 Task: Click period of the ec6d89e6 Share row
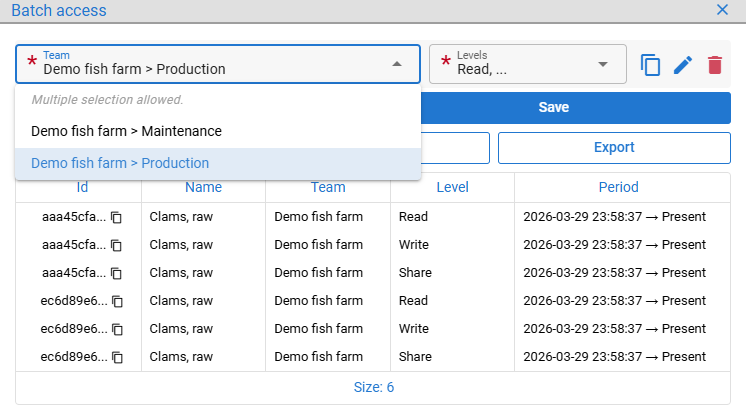pyautogui.click(x=614, y=357)
